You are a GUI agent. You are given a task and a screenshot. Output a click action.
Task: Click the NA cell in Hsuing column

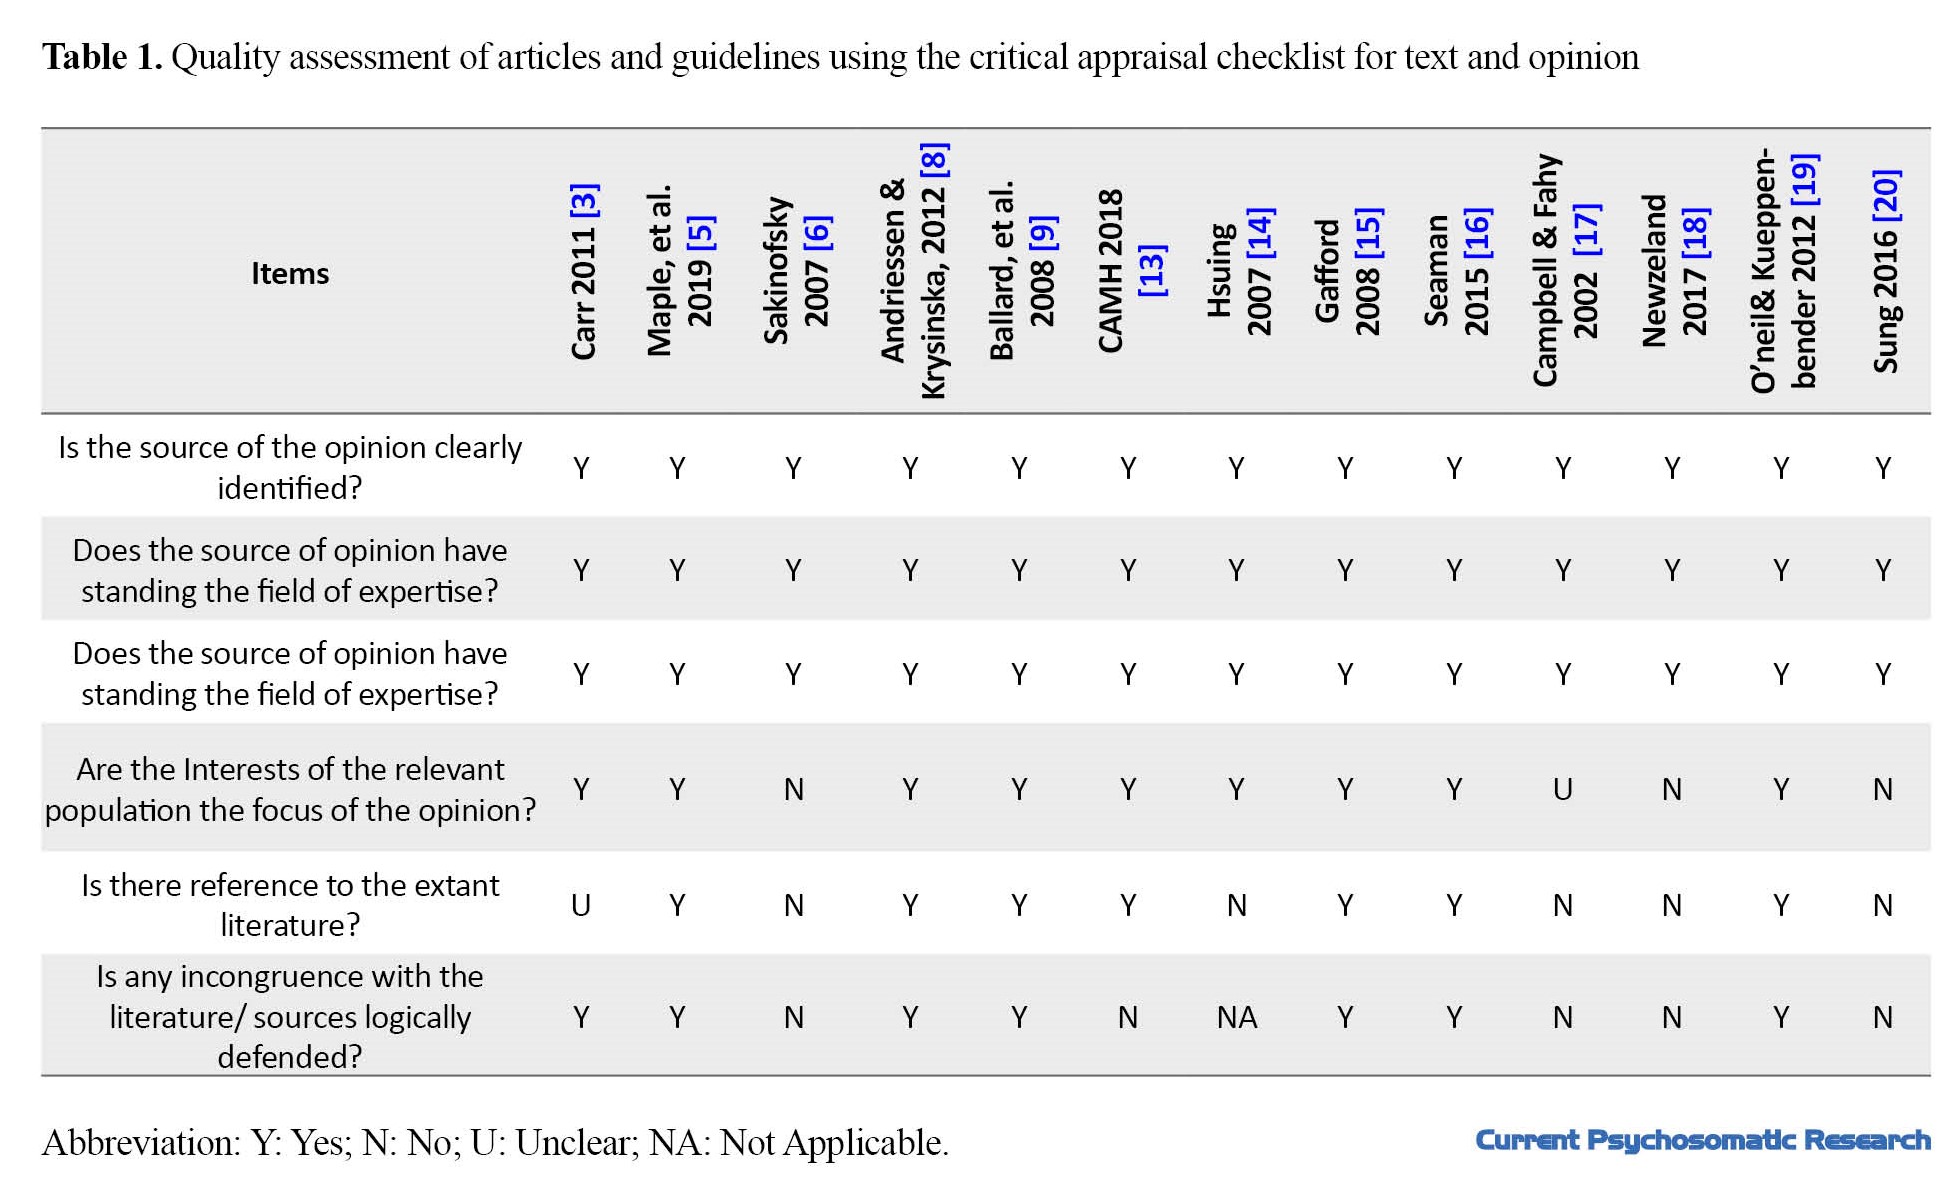pos(1237,1017)
